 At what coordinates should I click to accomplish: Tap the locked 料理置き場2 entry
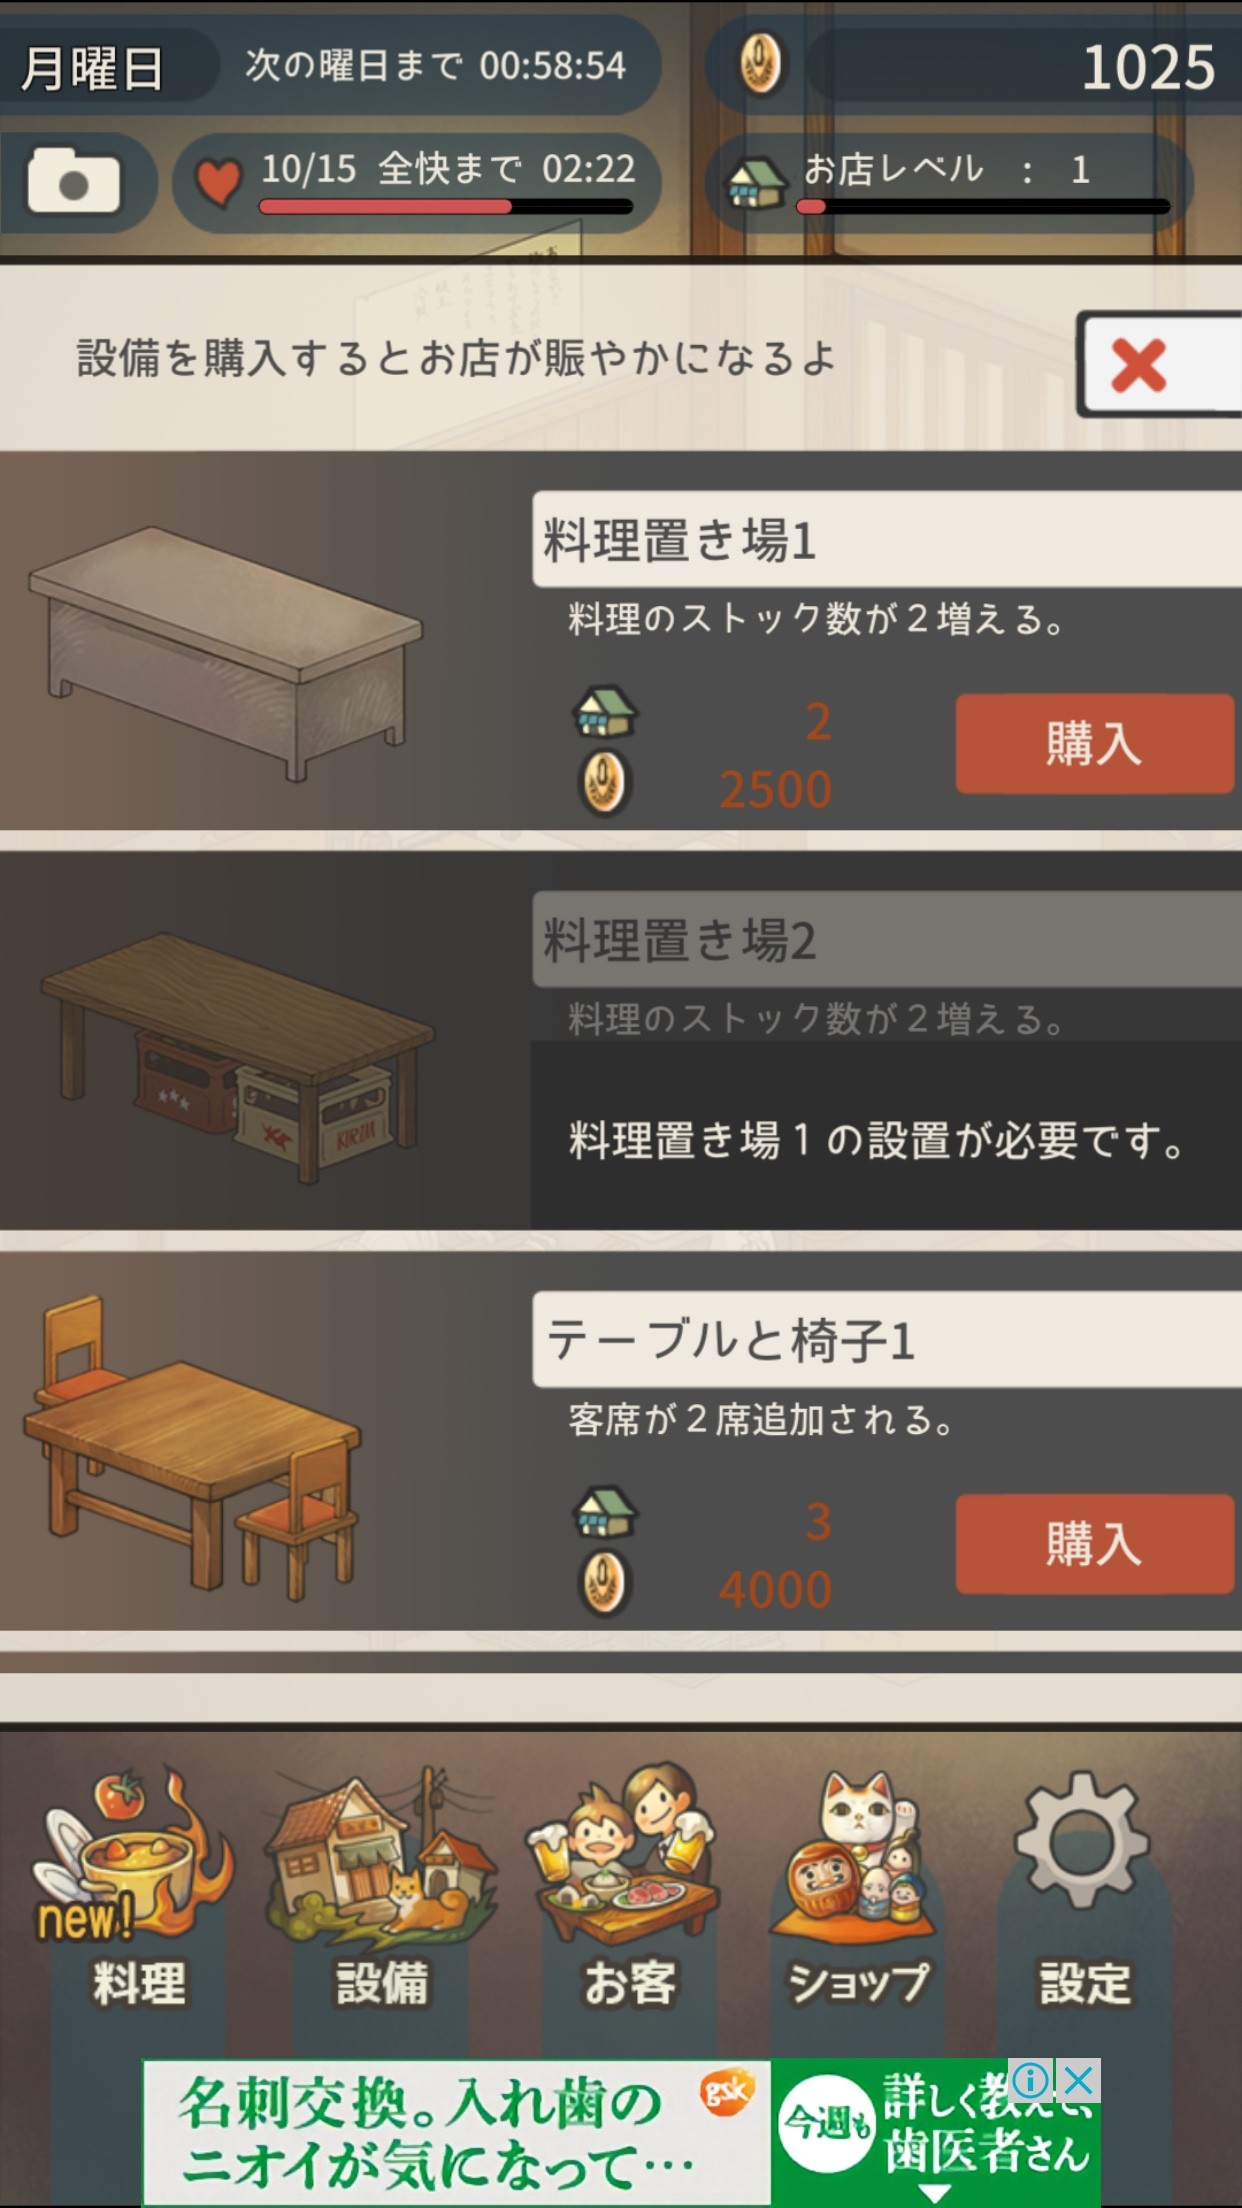[x=621, y=1040]
